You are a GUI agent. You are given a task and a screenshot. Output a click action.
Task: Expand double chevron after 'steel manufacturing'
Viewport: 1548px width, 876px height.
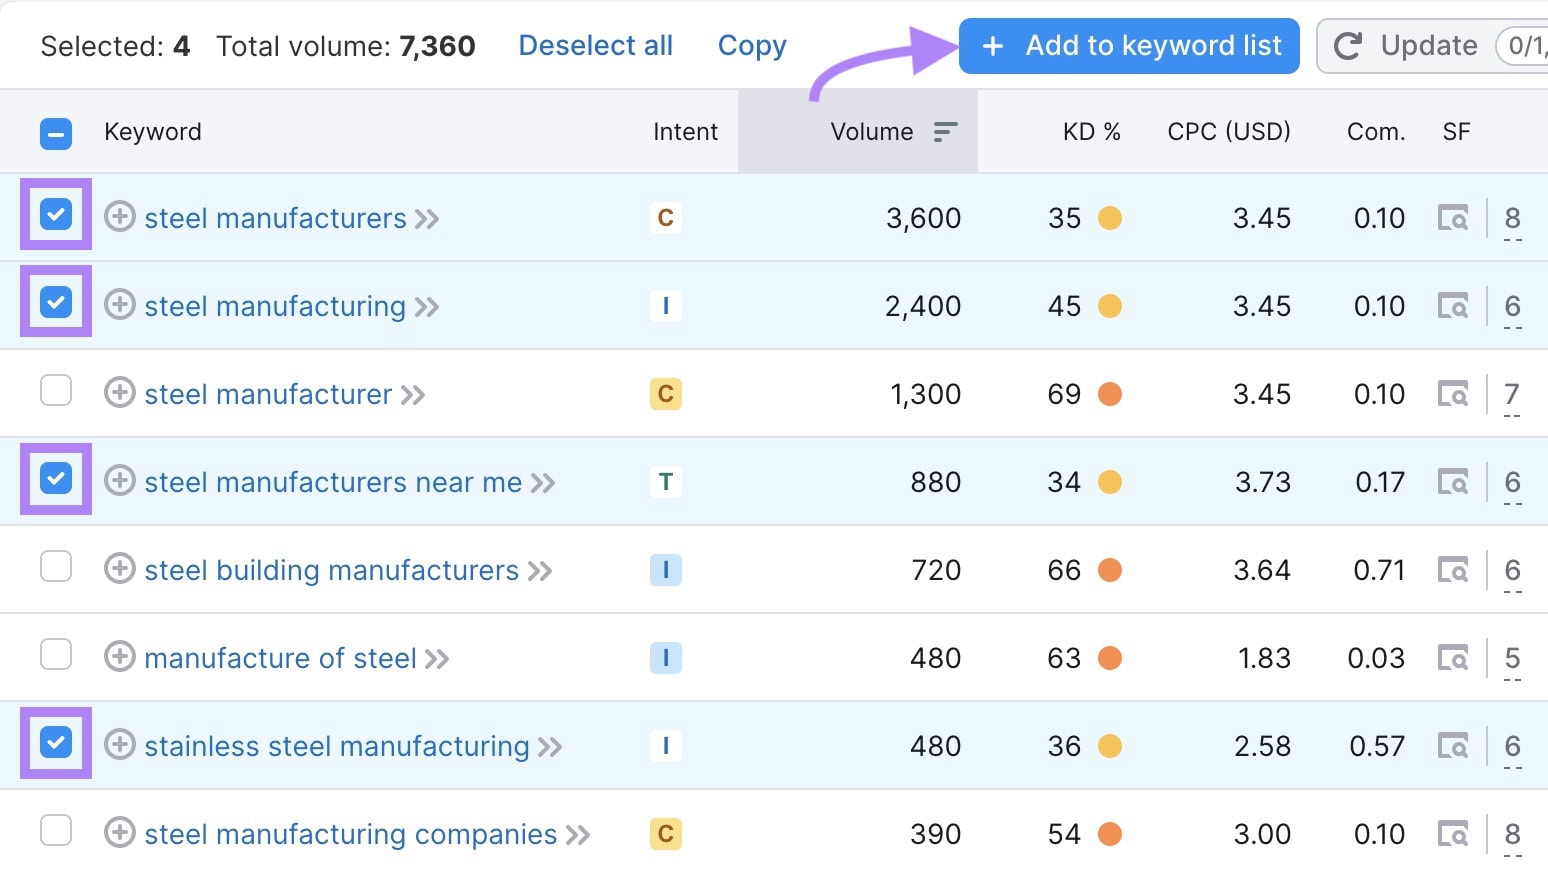(x=427, y=307)
